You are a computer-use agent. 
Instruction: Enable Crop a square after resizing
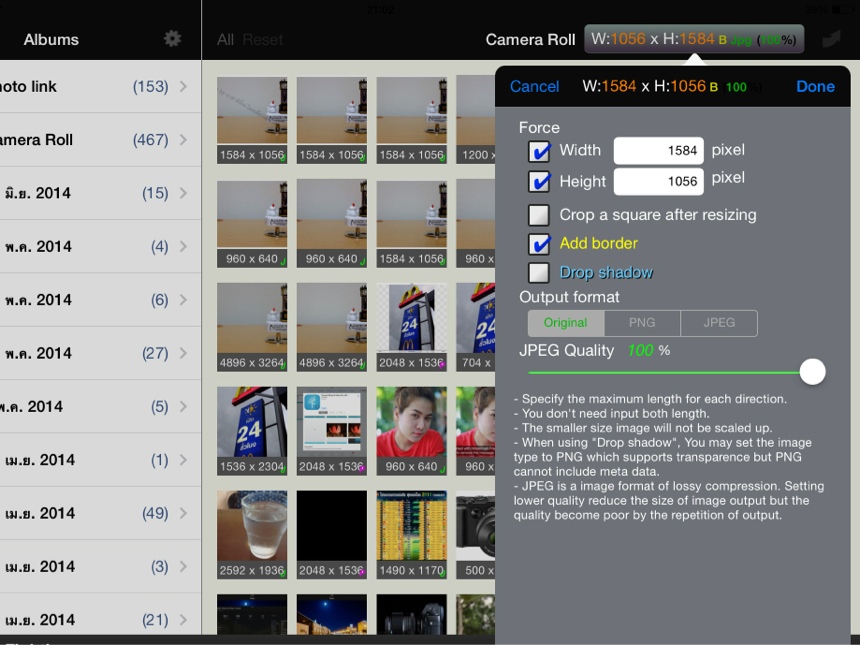pos(539,215)
